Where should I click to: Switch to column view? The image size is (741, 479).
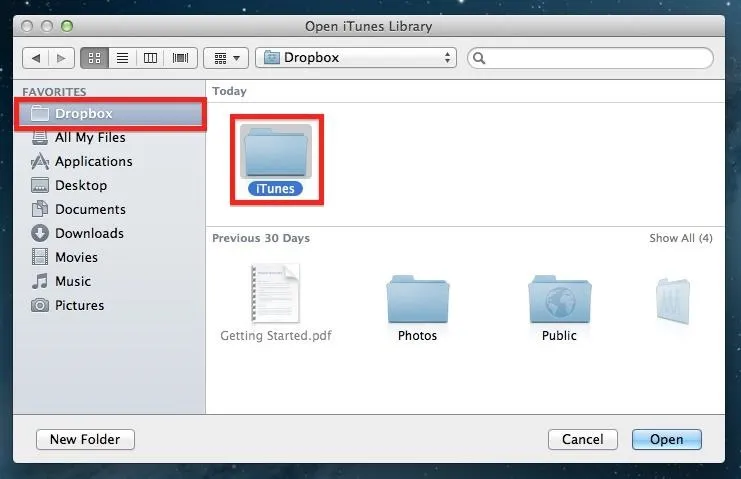tap(150, 58)
